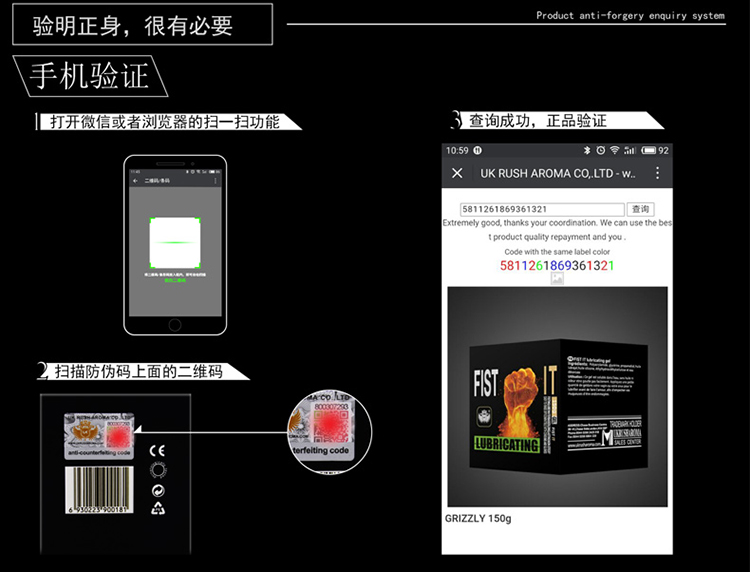Close the UK RUSH AROMA web page
The image size is (750, 572).
(x=457, y=173)
